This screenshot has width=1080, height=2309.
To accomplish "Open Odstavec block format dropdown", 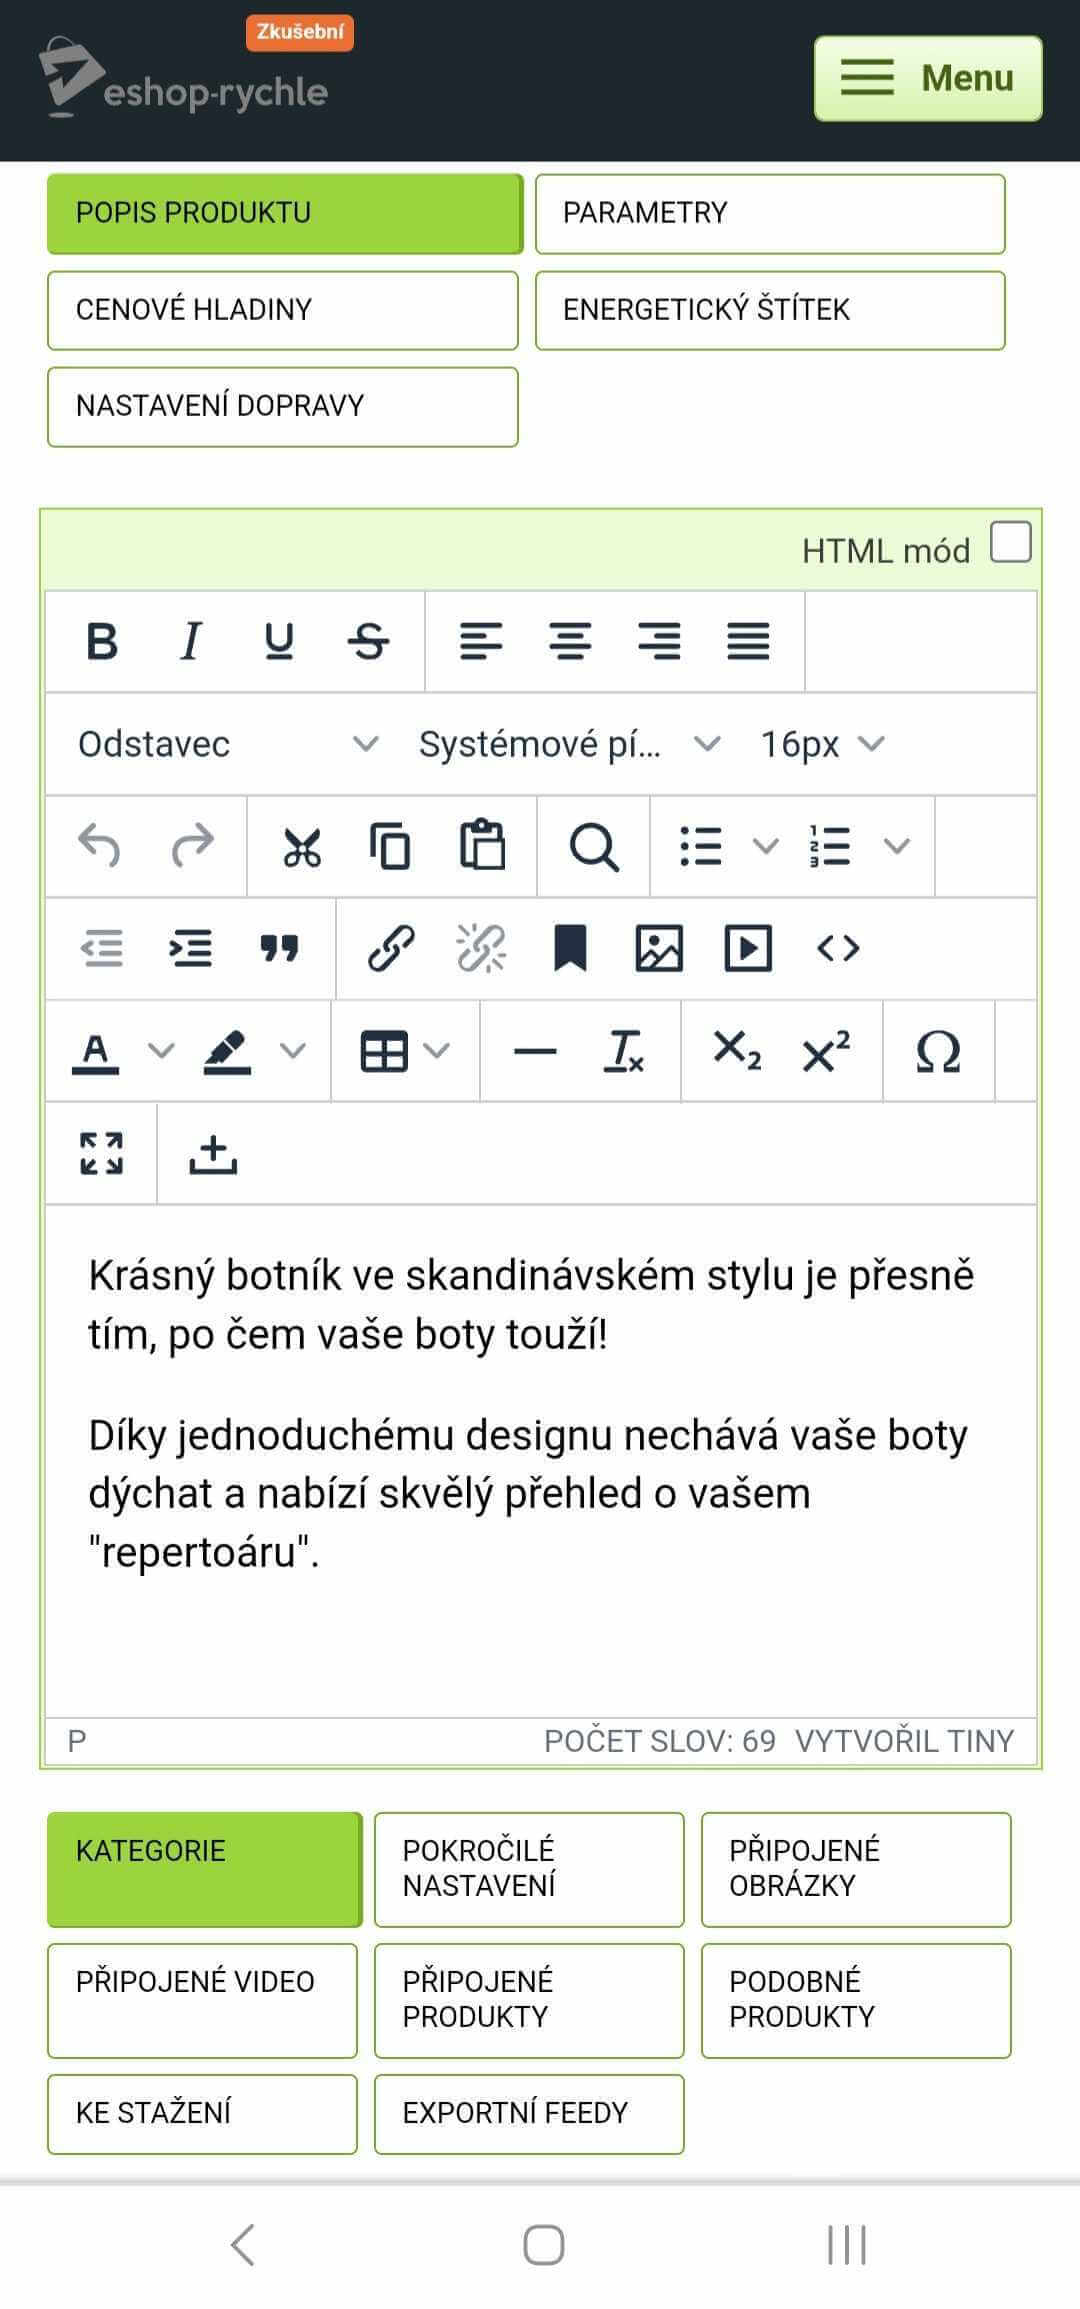I will tap(228, 744).
